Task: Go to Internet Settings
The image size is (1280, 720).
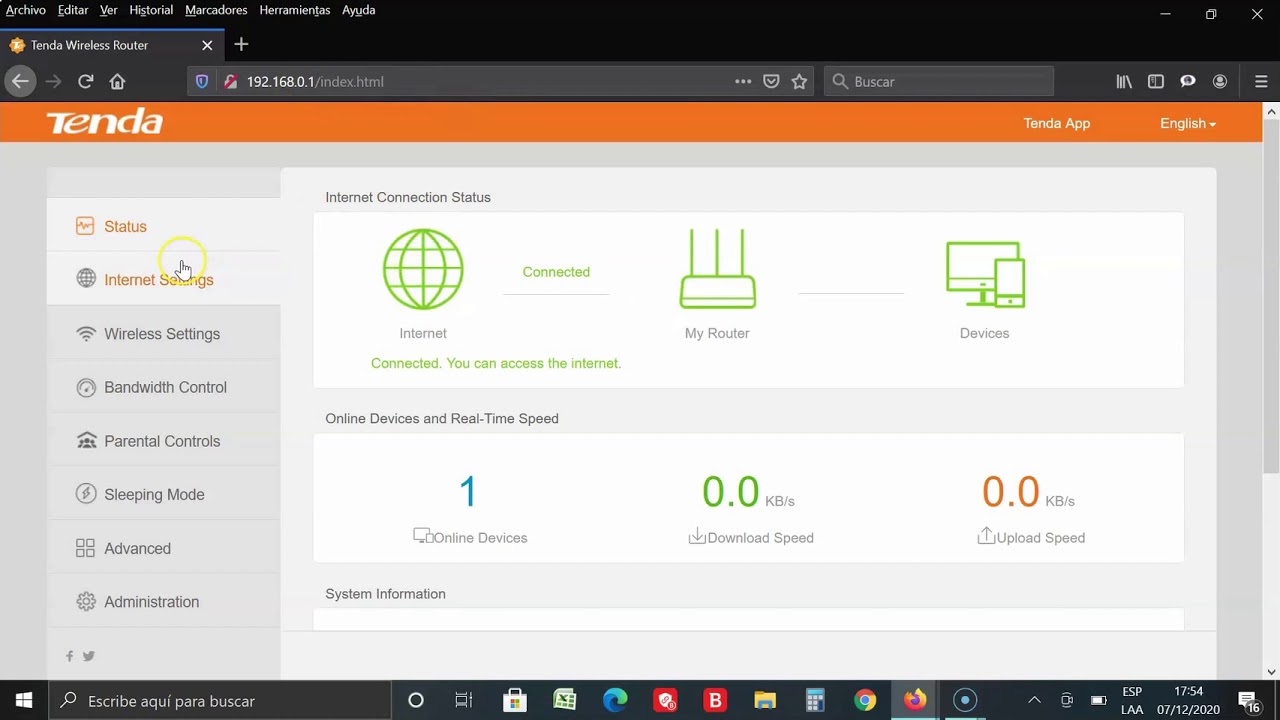Action: pyautogui.click(x=163, y=280)
